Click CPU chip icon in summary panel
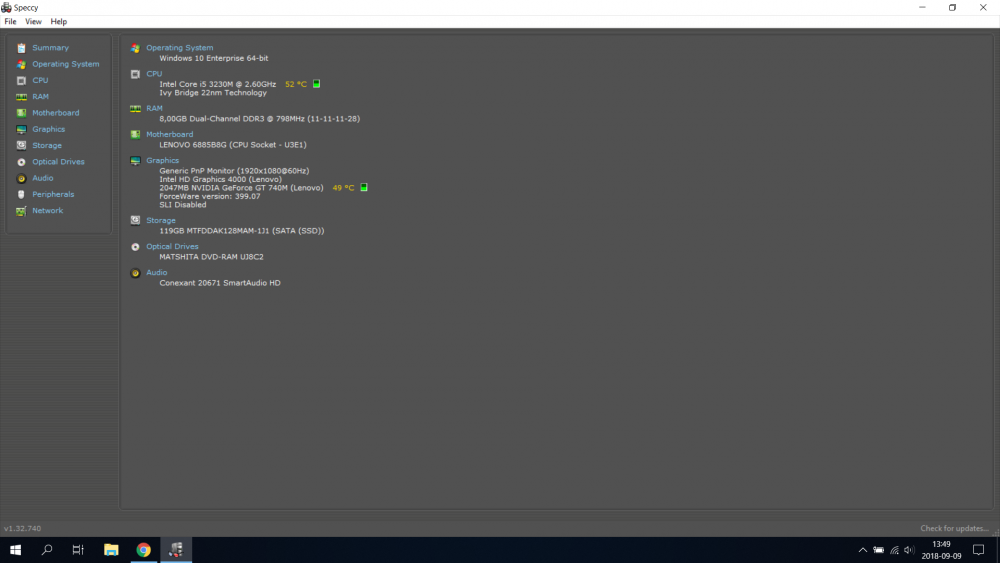 click(x=135, y=75)
